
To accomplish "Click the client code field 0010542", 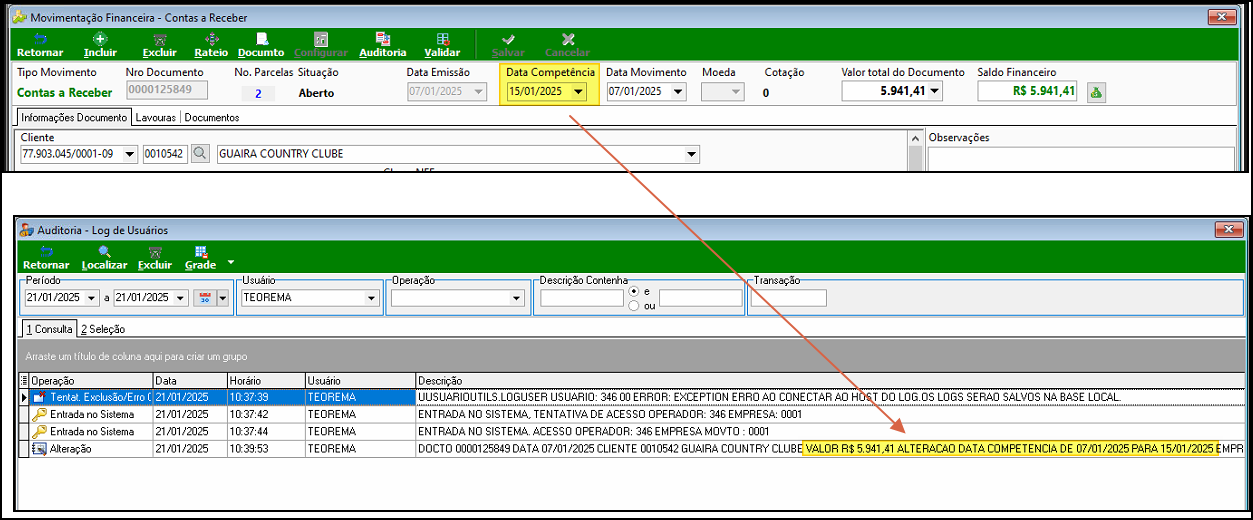I will pyautogui.click(x=165, y=154).
